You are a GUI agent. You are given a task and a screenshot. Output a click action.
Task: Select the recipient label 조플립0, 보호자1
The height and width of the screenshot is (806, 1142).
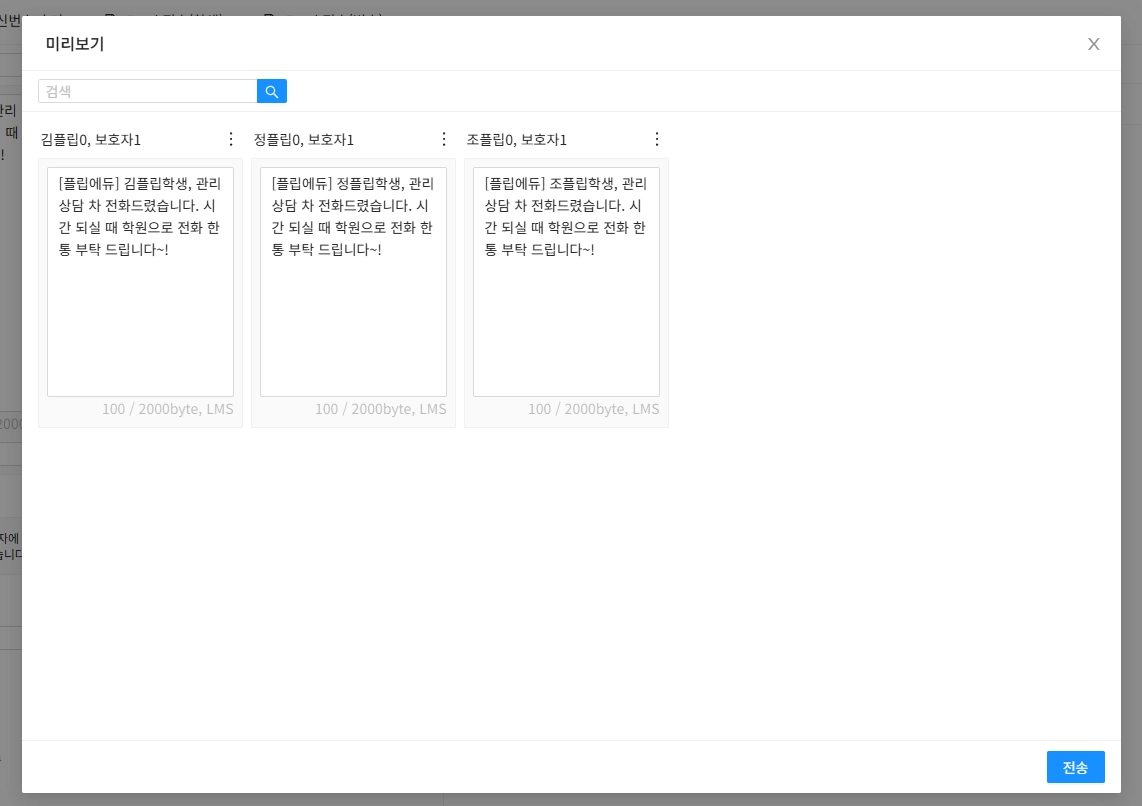[516, 140]
